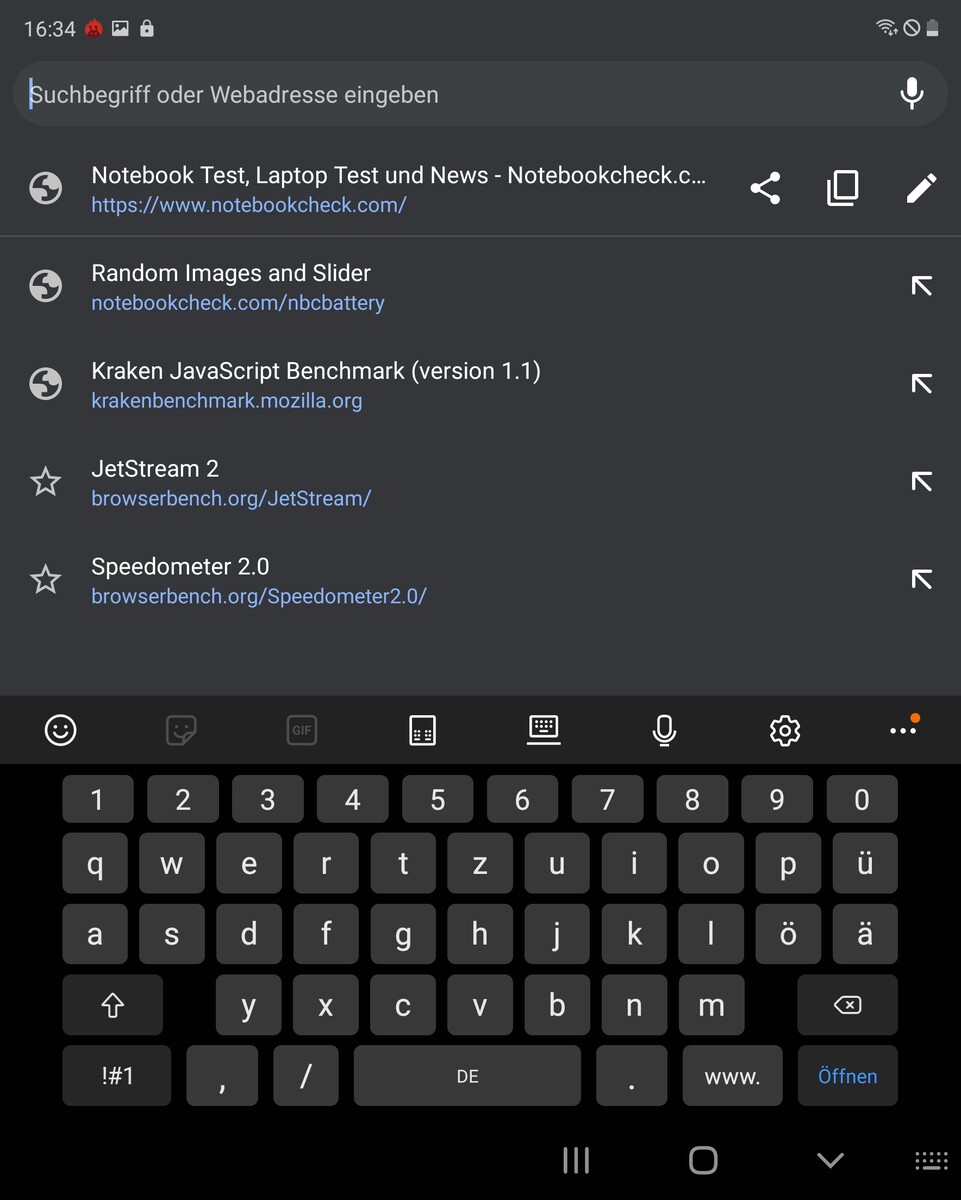Tap the voice search microphone in address bar
Screen dimensions: 961x1200
(911, 94)
